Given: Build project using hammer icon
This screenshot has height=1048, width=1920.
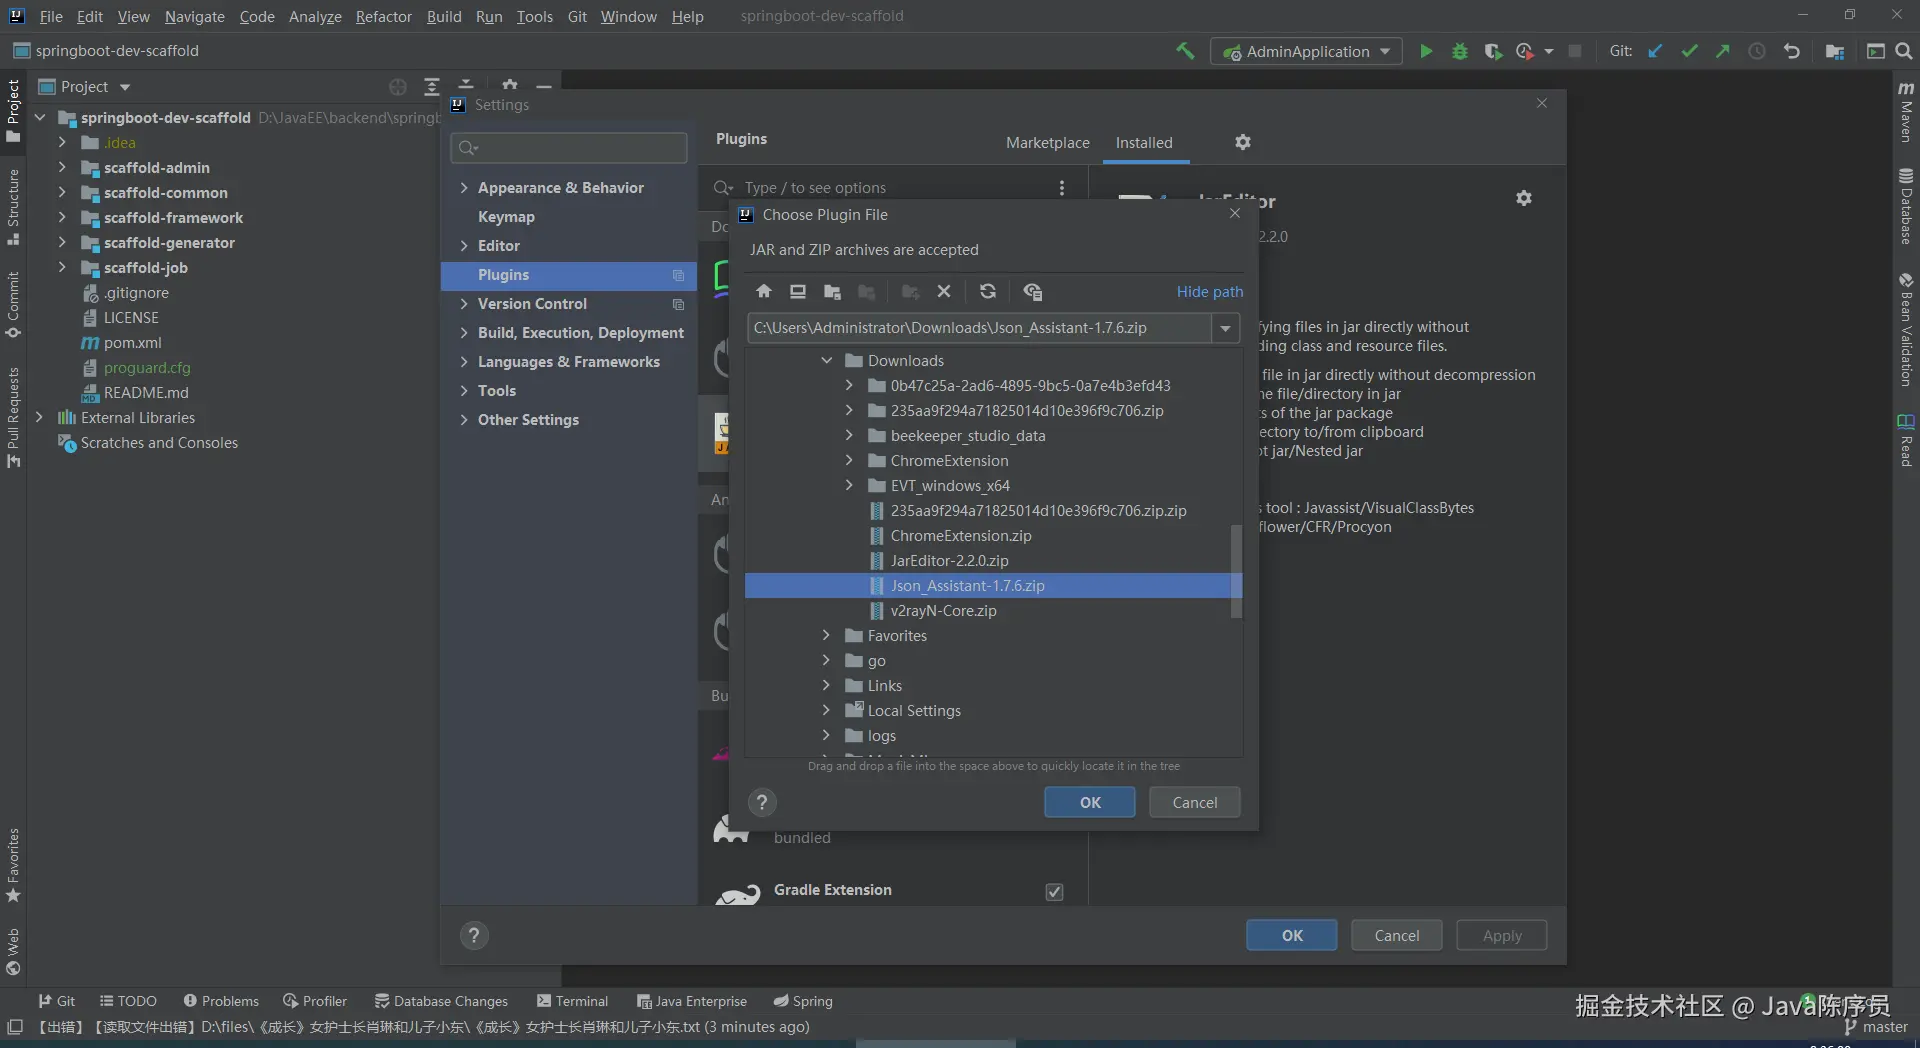Looking at the screenshot, I should click(x=1185, y=51).
